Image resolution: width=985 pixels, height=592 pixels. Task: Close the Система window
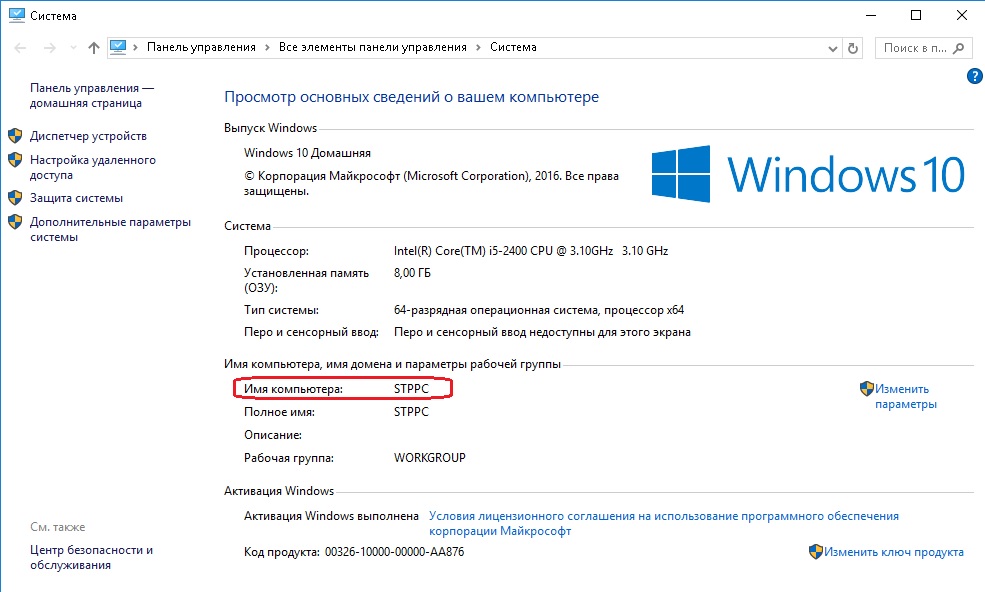tap(962, 15)
